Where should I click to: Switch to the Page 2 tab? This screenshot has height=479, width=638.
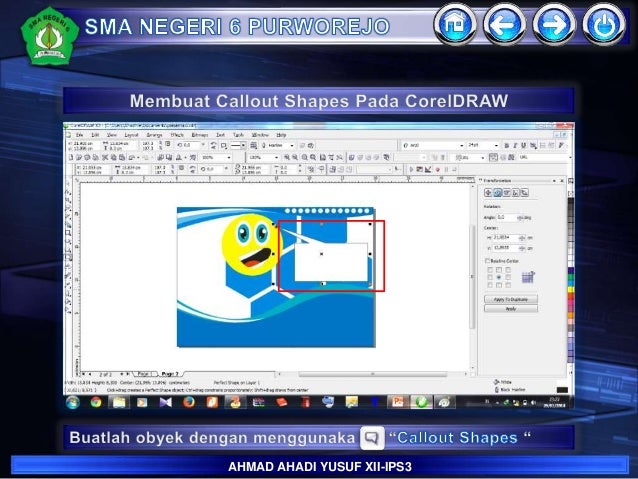click(170, 374)
